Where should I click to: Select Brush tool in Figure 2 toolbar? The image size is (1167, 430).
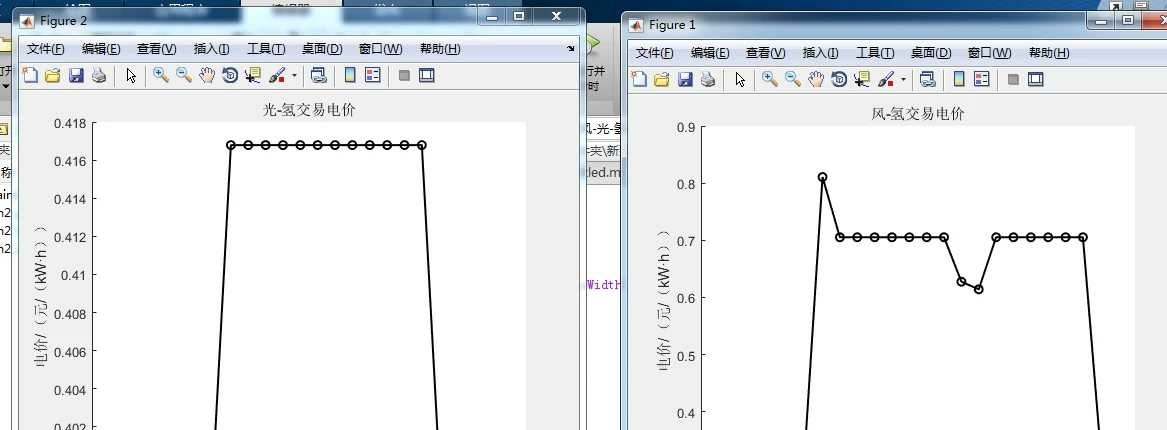pyautogui.click(x=276, y=75)
